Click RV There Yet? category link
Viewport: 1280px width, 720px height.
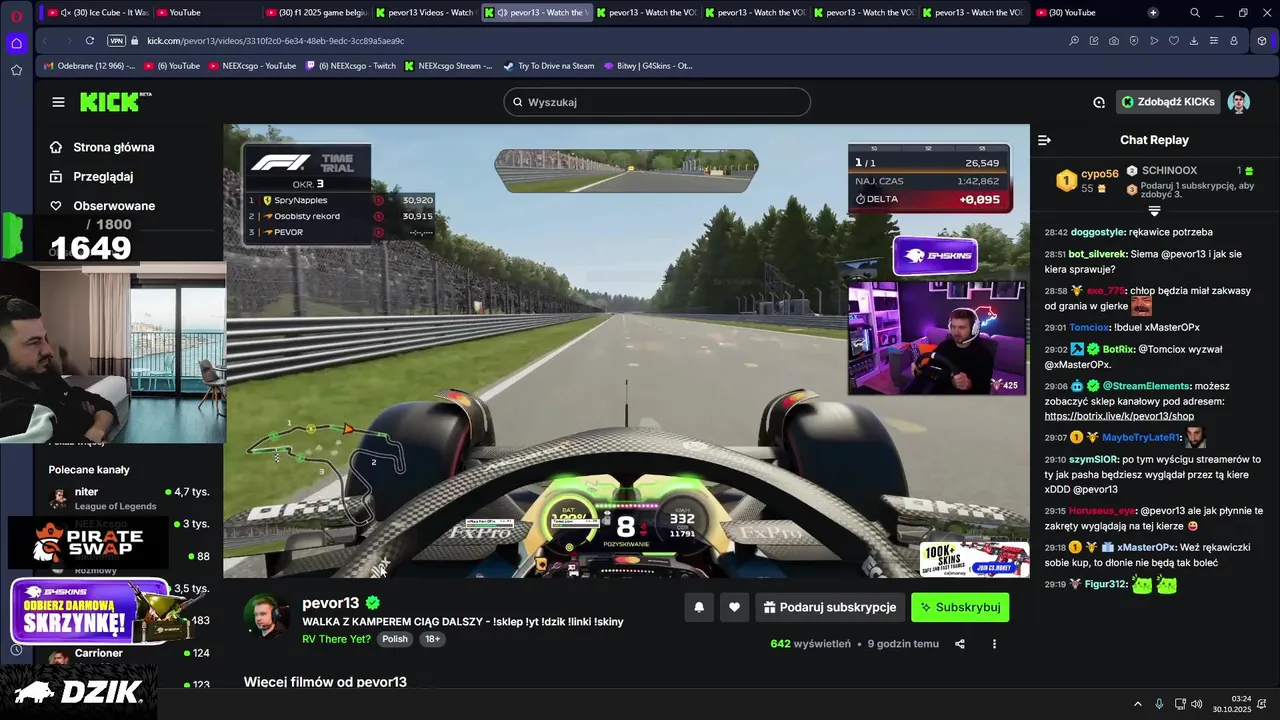[336, 639]
